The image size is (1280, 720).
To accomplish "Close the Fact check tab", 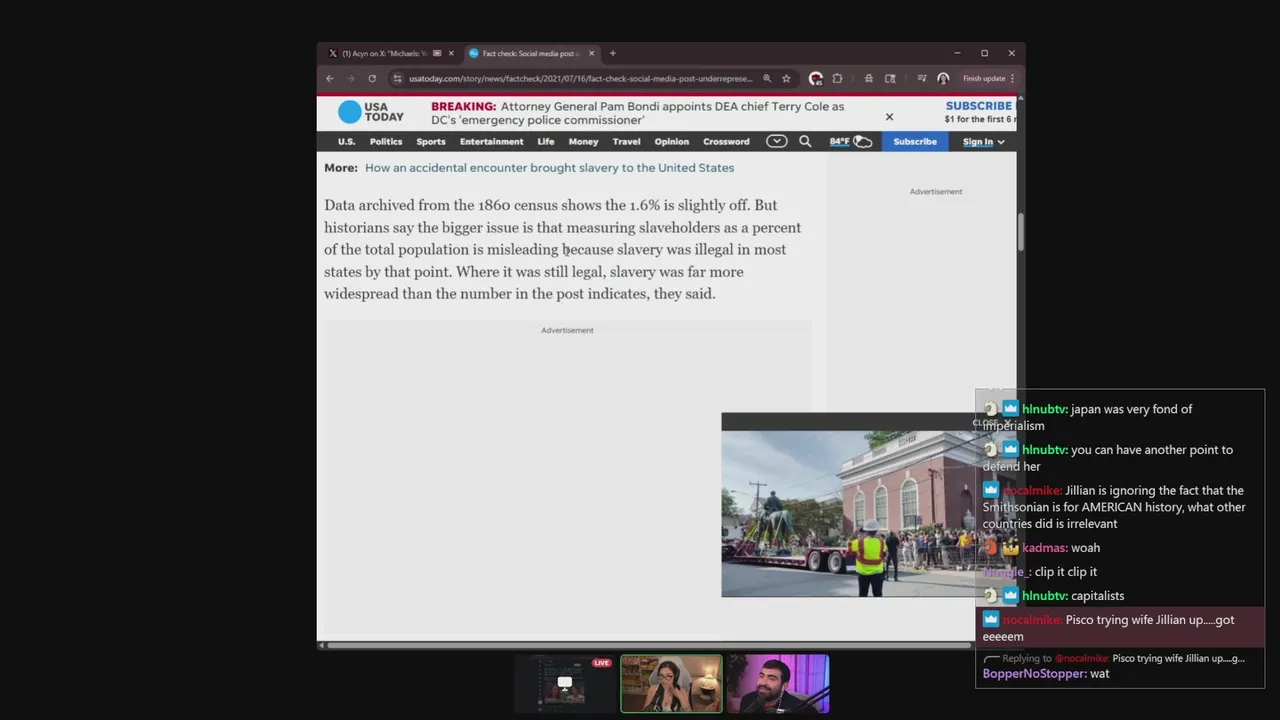I will pyautogui.click(x=592, y=53).
